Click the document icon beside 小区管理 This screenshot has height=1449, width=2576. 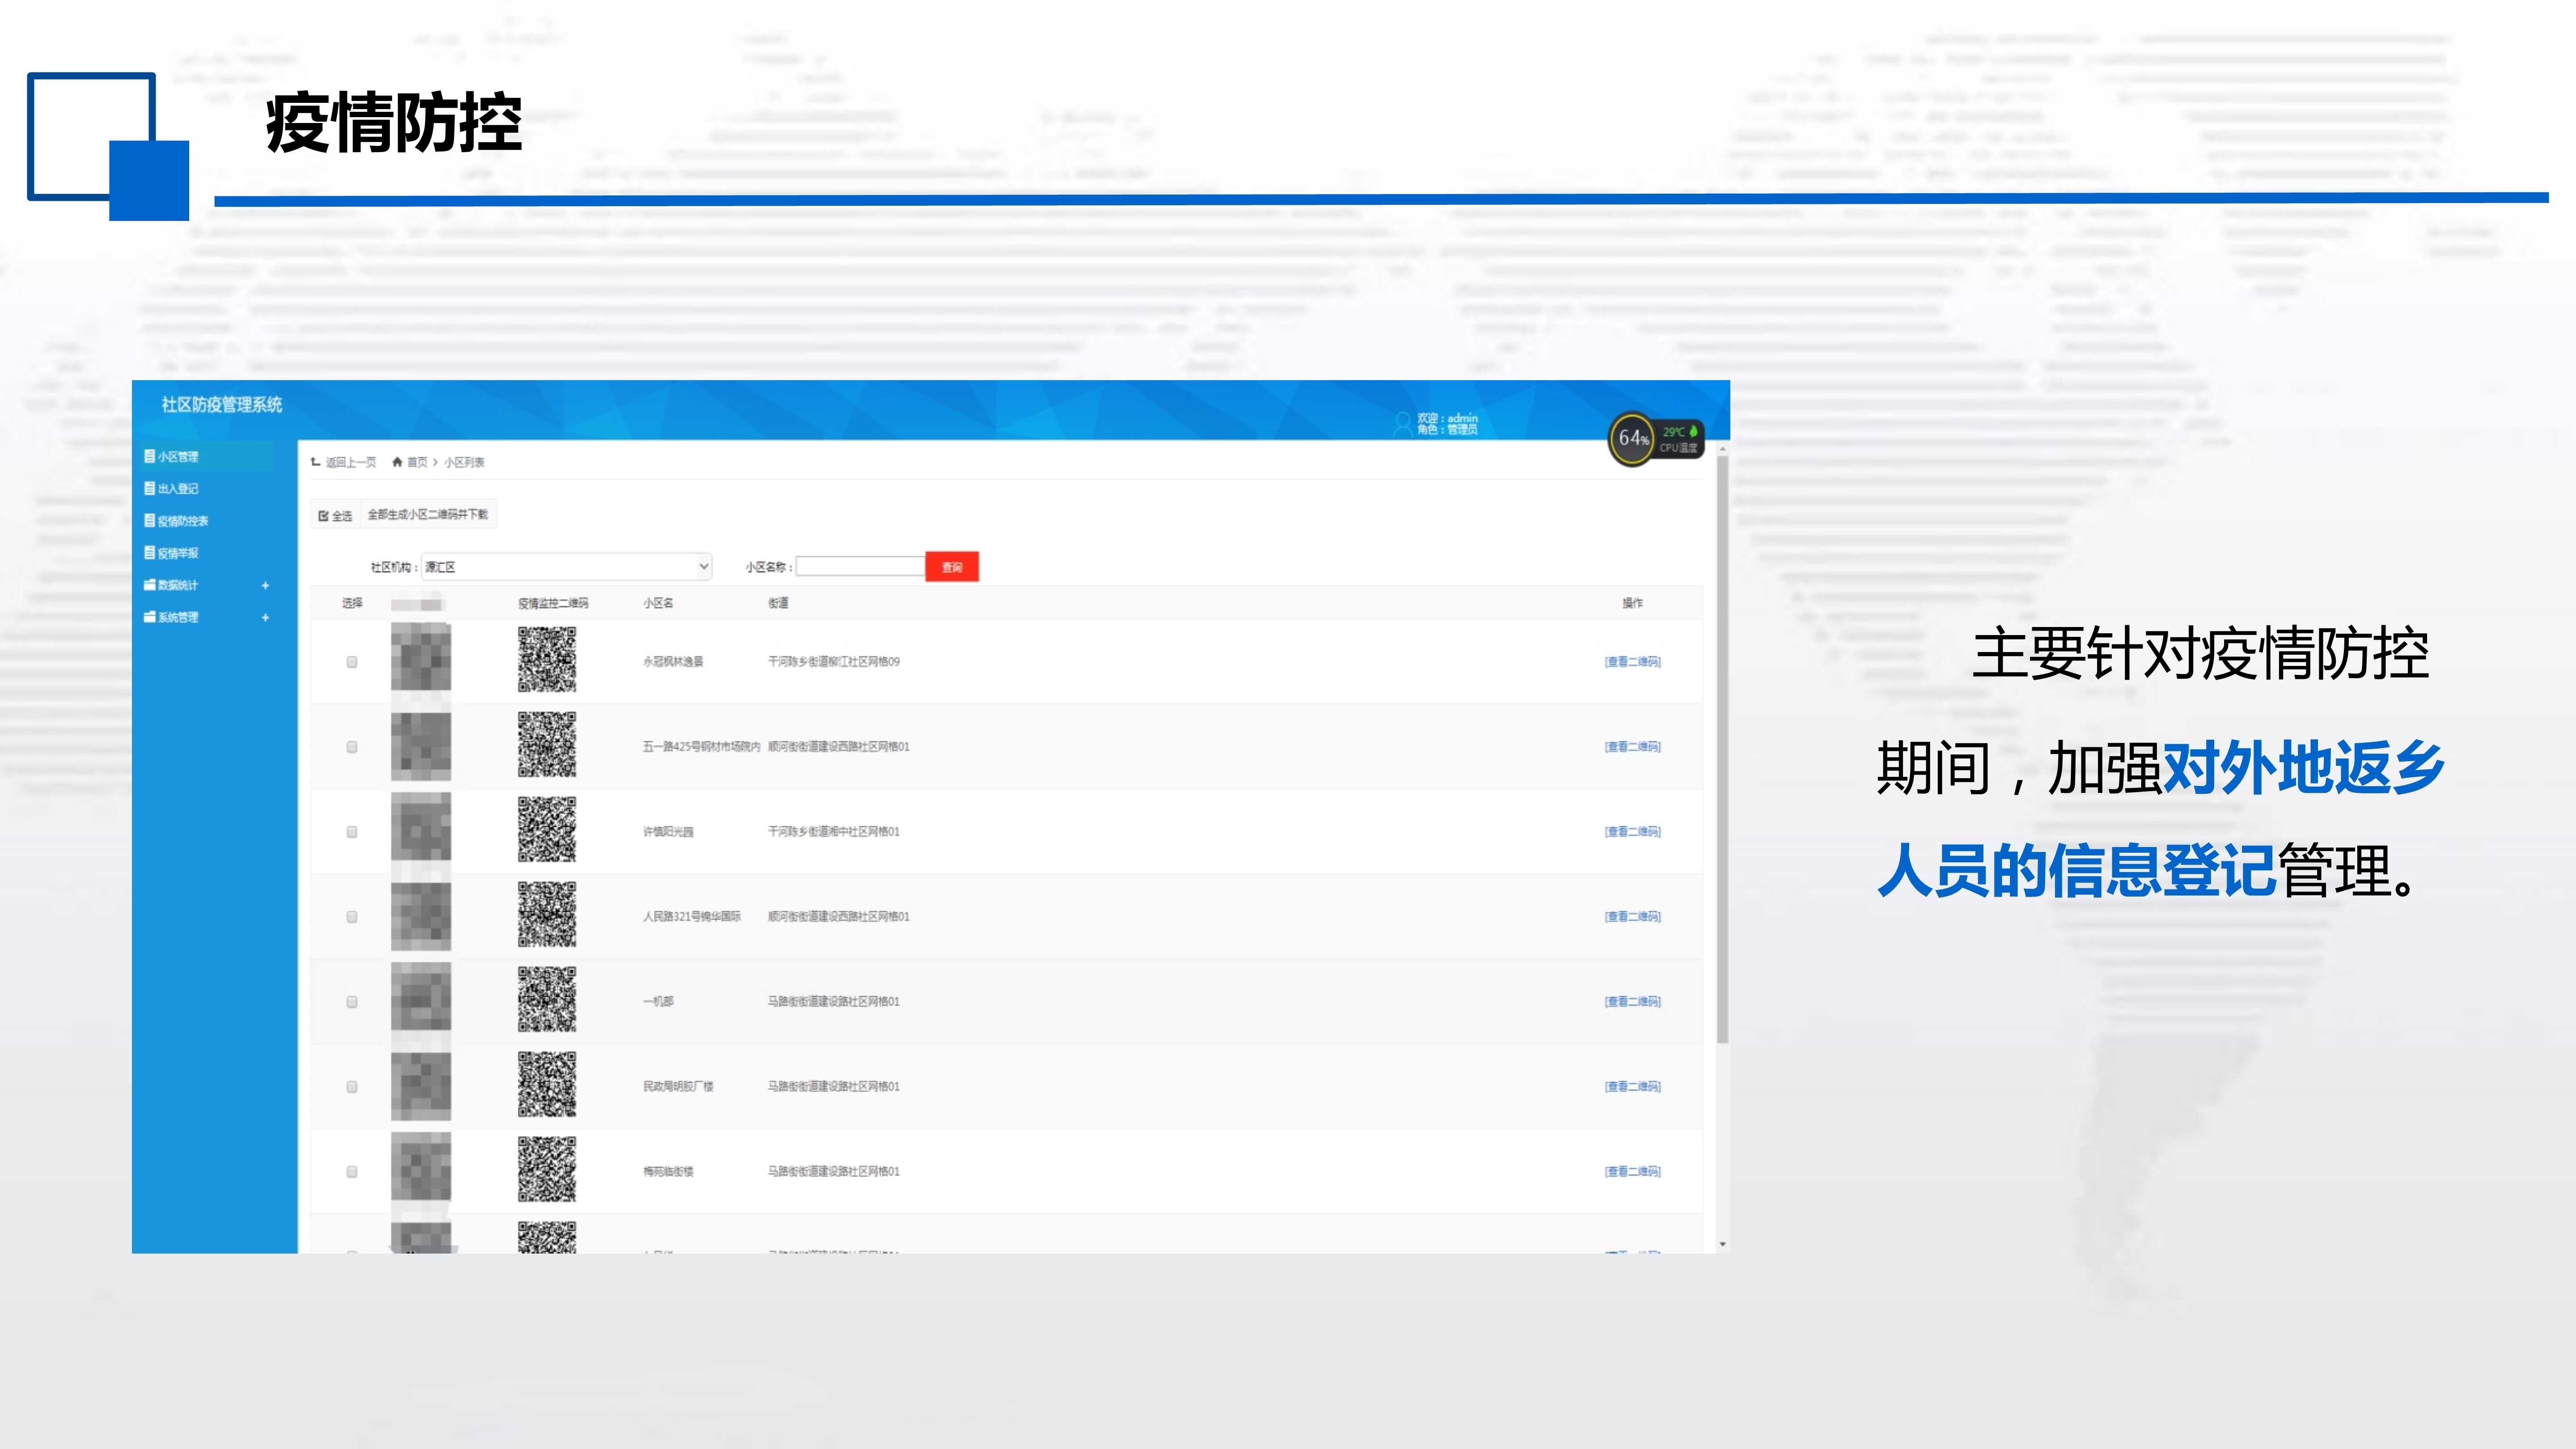click(149, 456)
